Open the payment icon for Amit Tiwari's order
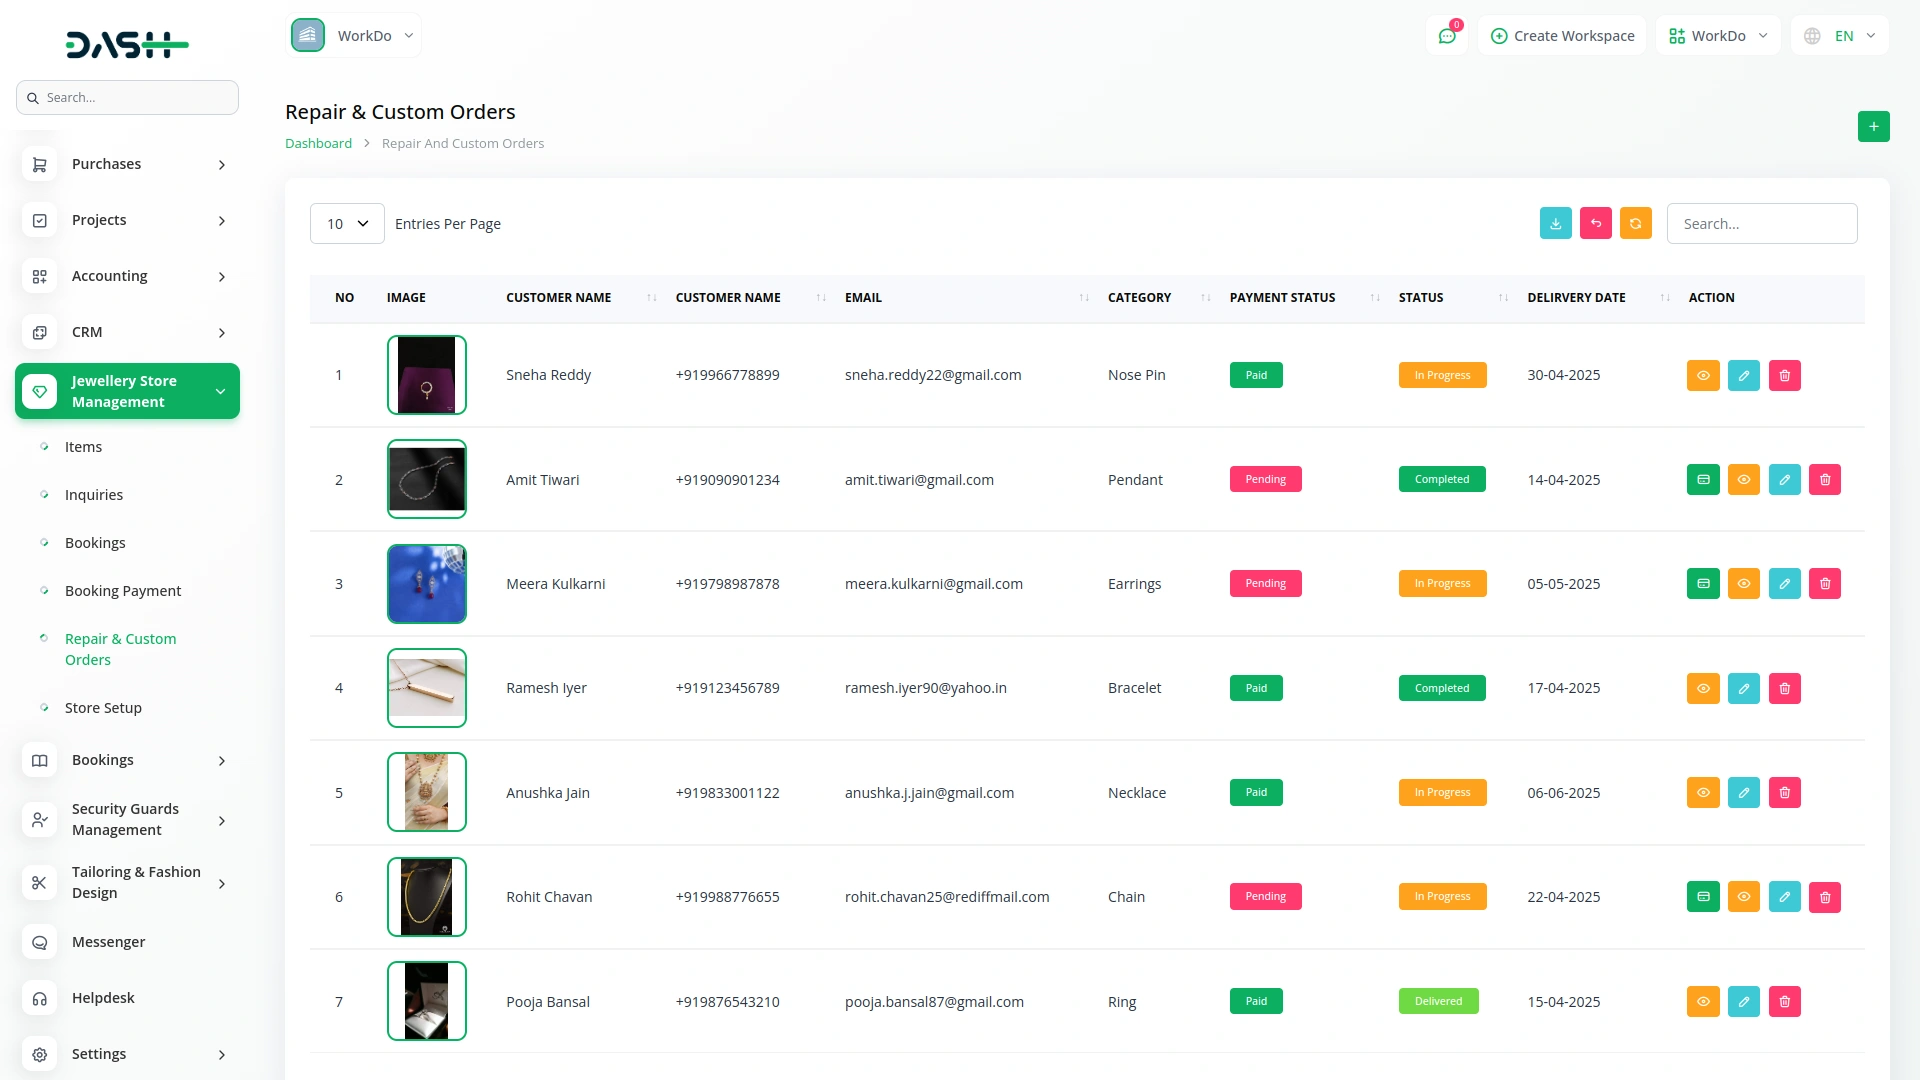 point(1703,480)
